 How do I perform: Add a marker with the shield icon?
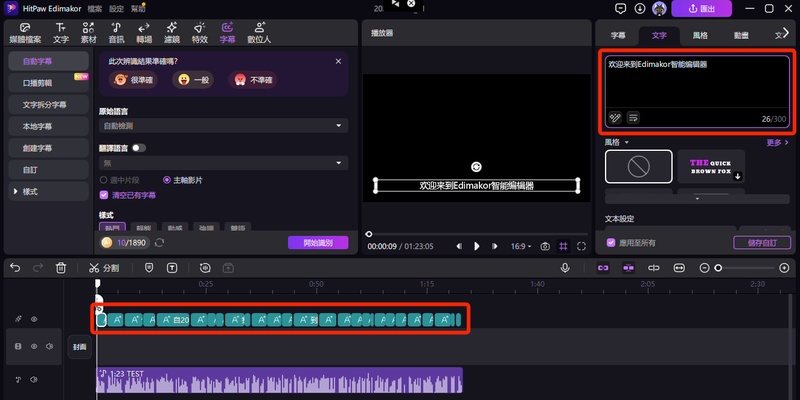(x=149, y=268)
